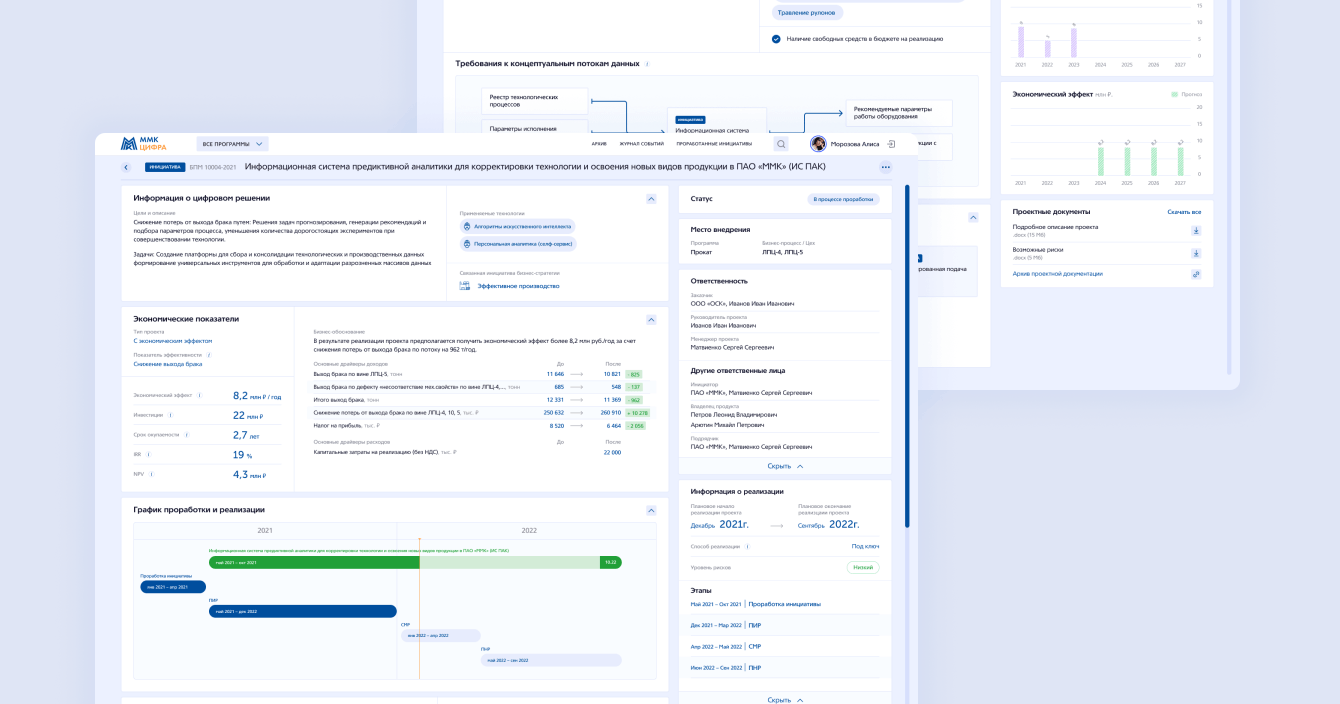Image resolution: width=1340 pixels, height=704 pixels.
Task: Click + 10 278 green delta badge
Action: [637, 412]
